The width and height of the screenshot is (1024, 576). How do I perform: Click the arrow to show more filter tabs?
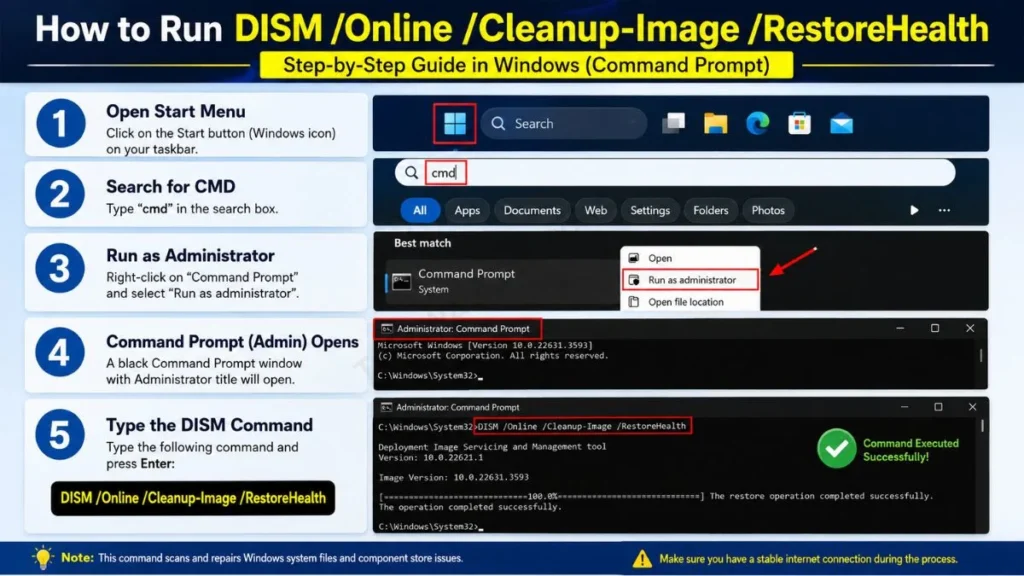coord(914,210)
